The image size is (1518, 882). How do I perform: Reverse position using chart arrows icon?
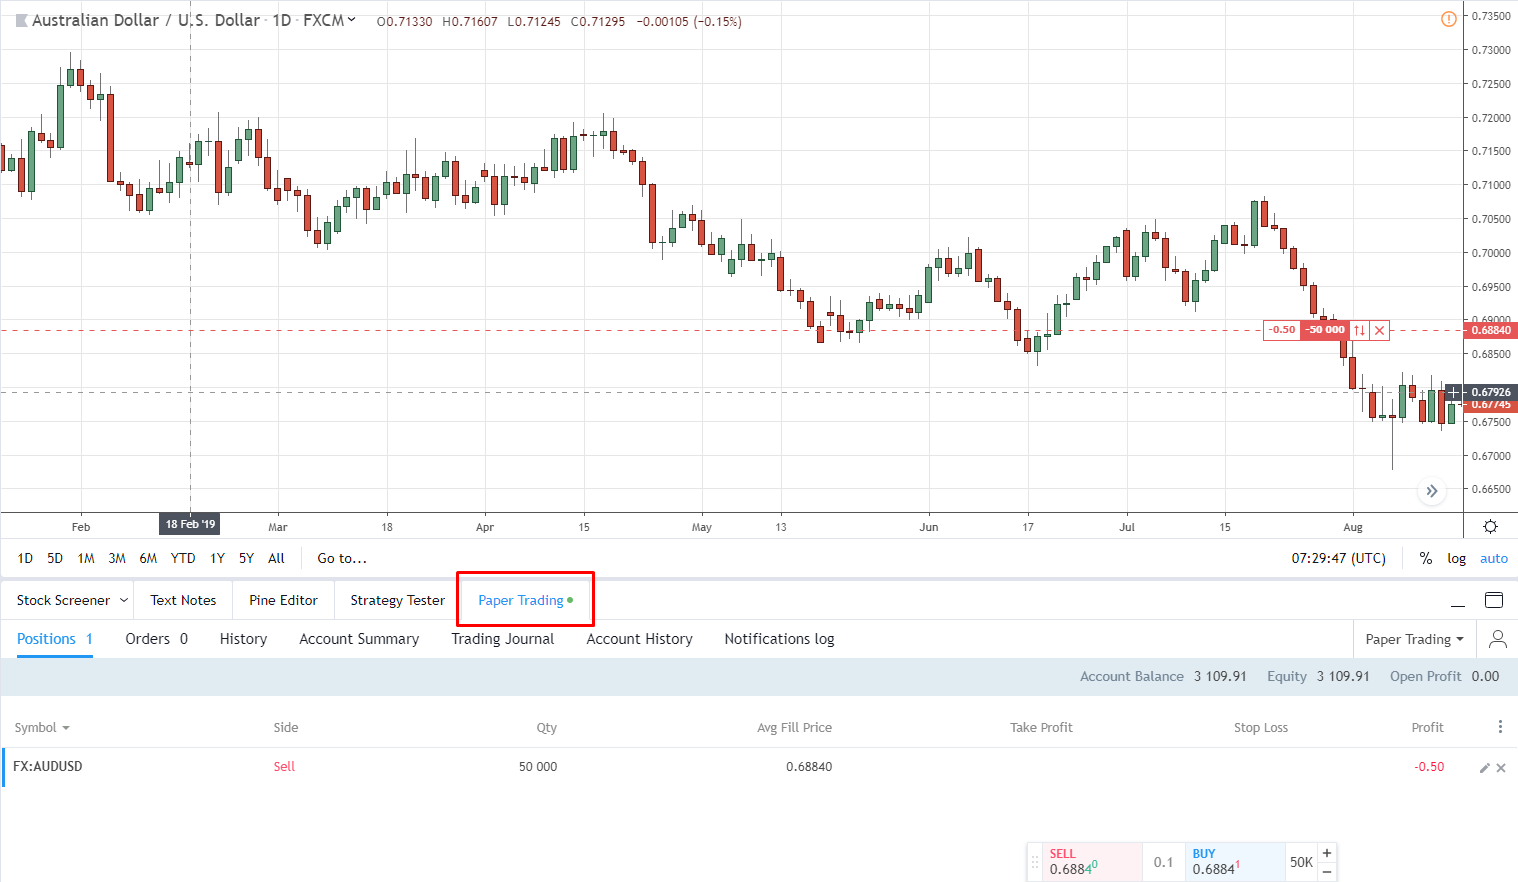click(x=1359, y=330)
